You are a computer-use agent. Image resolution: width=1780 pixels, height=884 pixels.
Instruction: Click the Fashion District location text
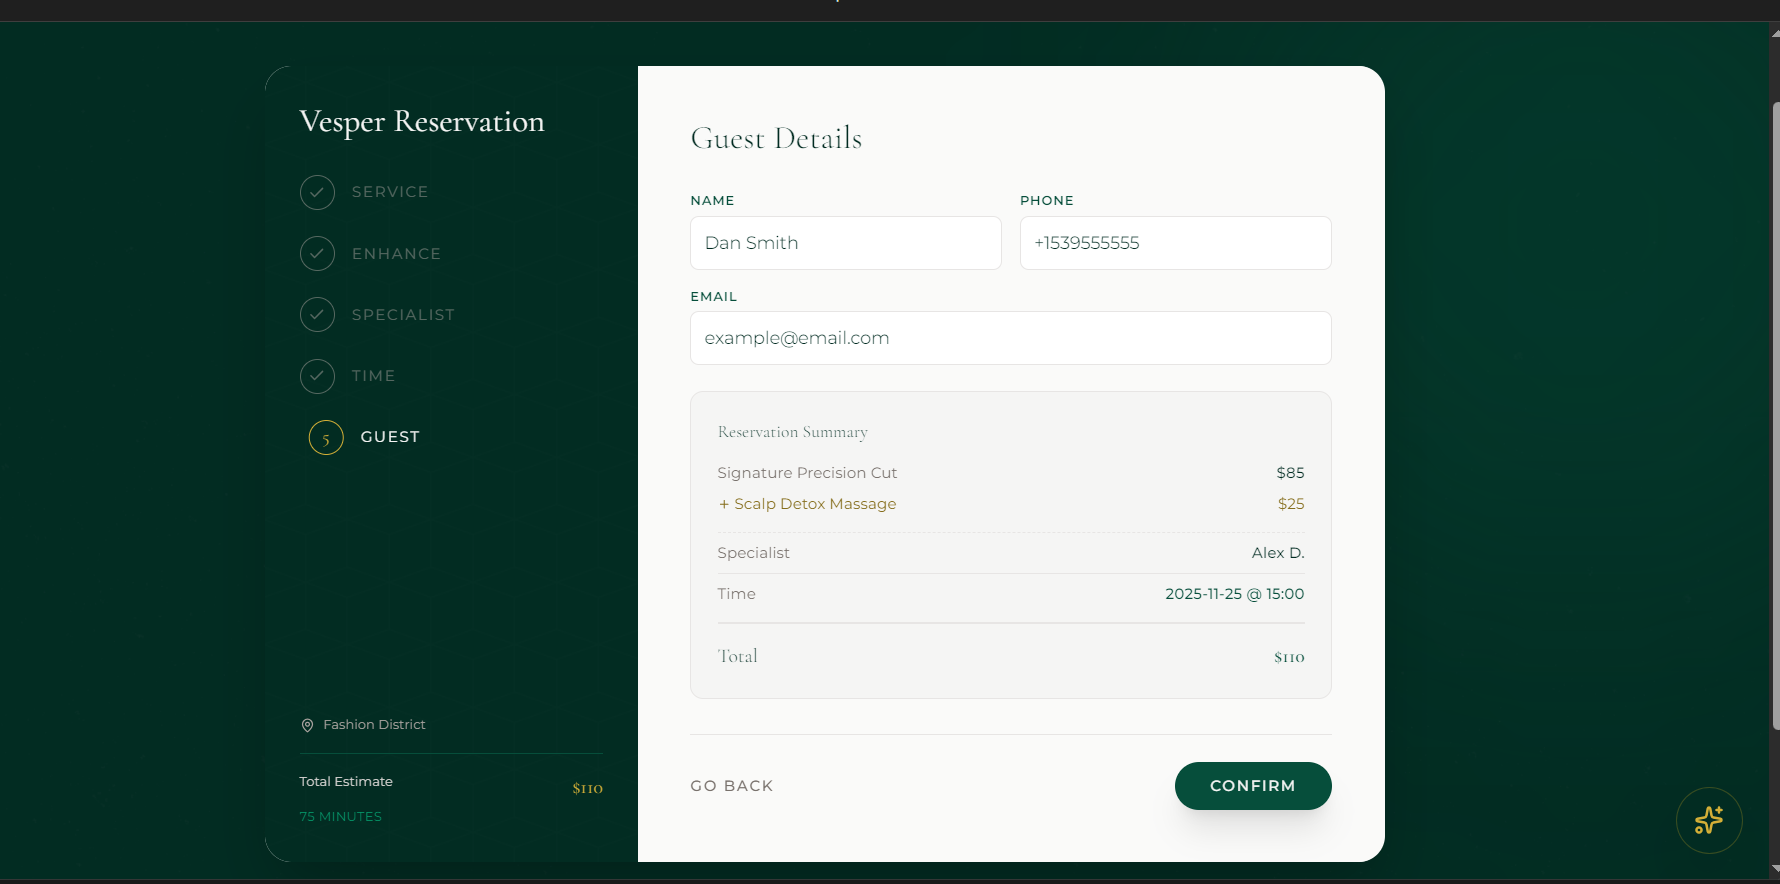coord(374,725)
